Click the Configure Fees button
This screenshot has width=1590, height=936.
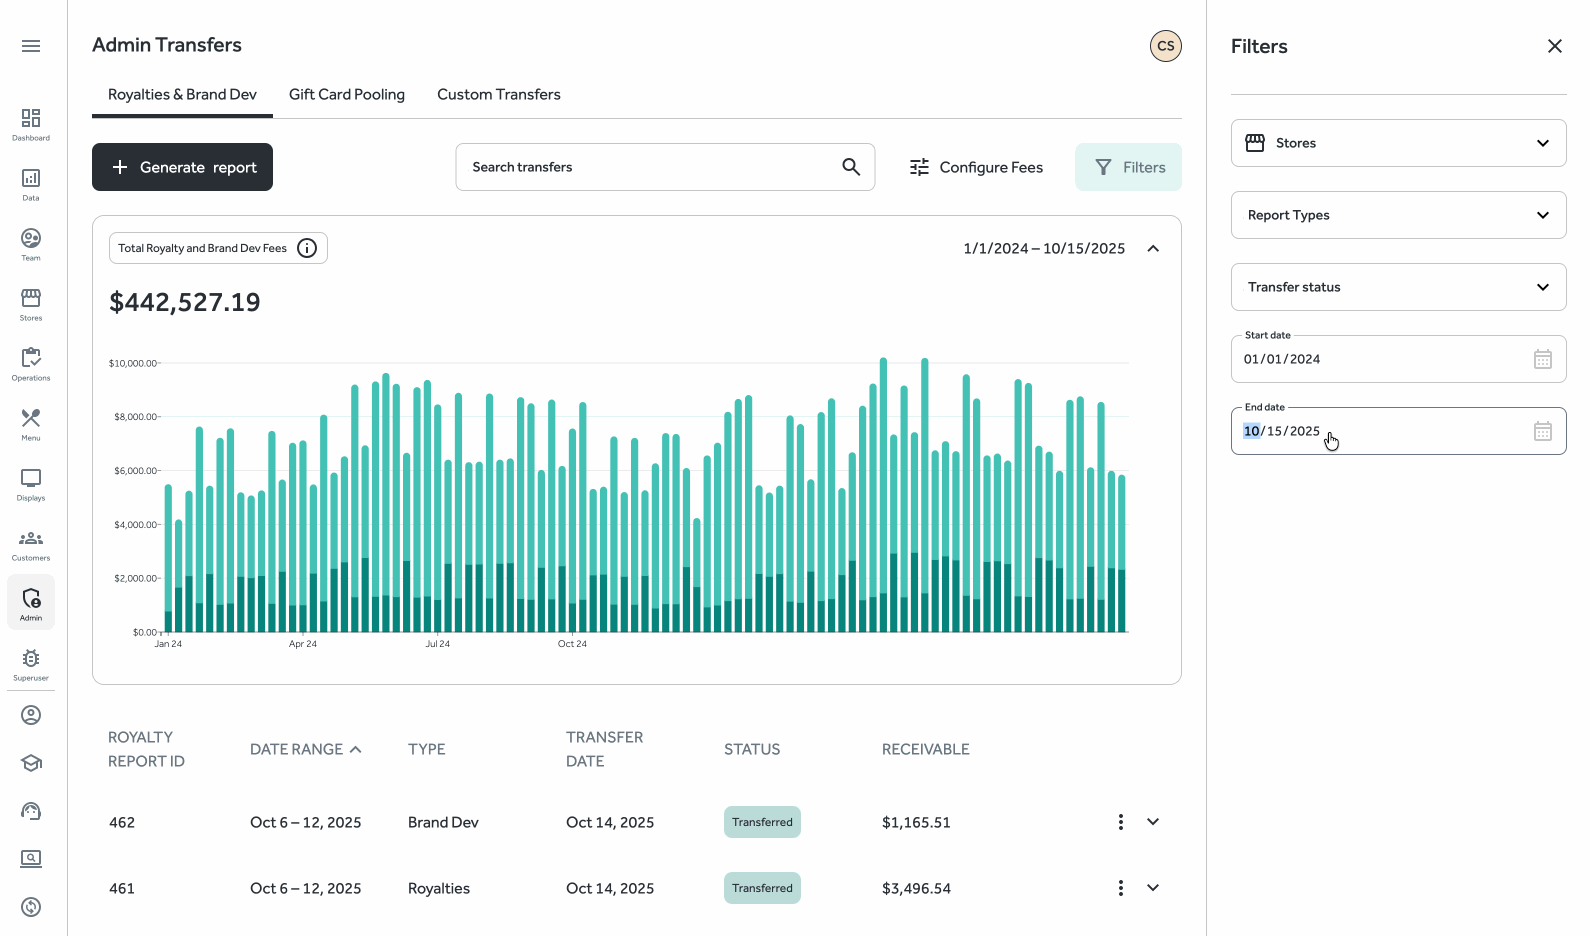click(x=975, y=167)
